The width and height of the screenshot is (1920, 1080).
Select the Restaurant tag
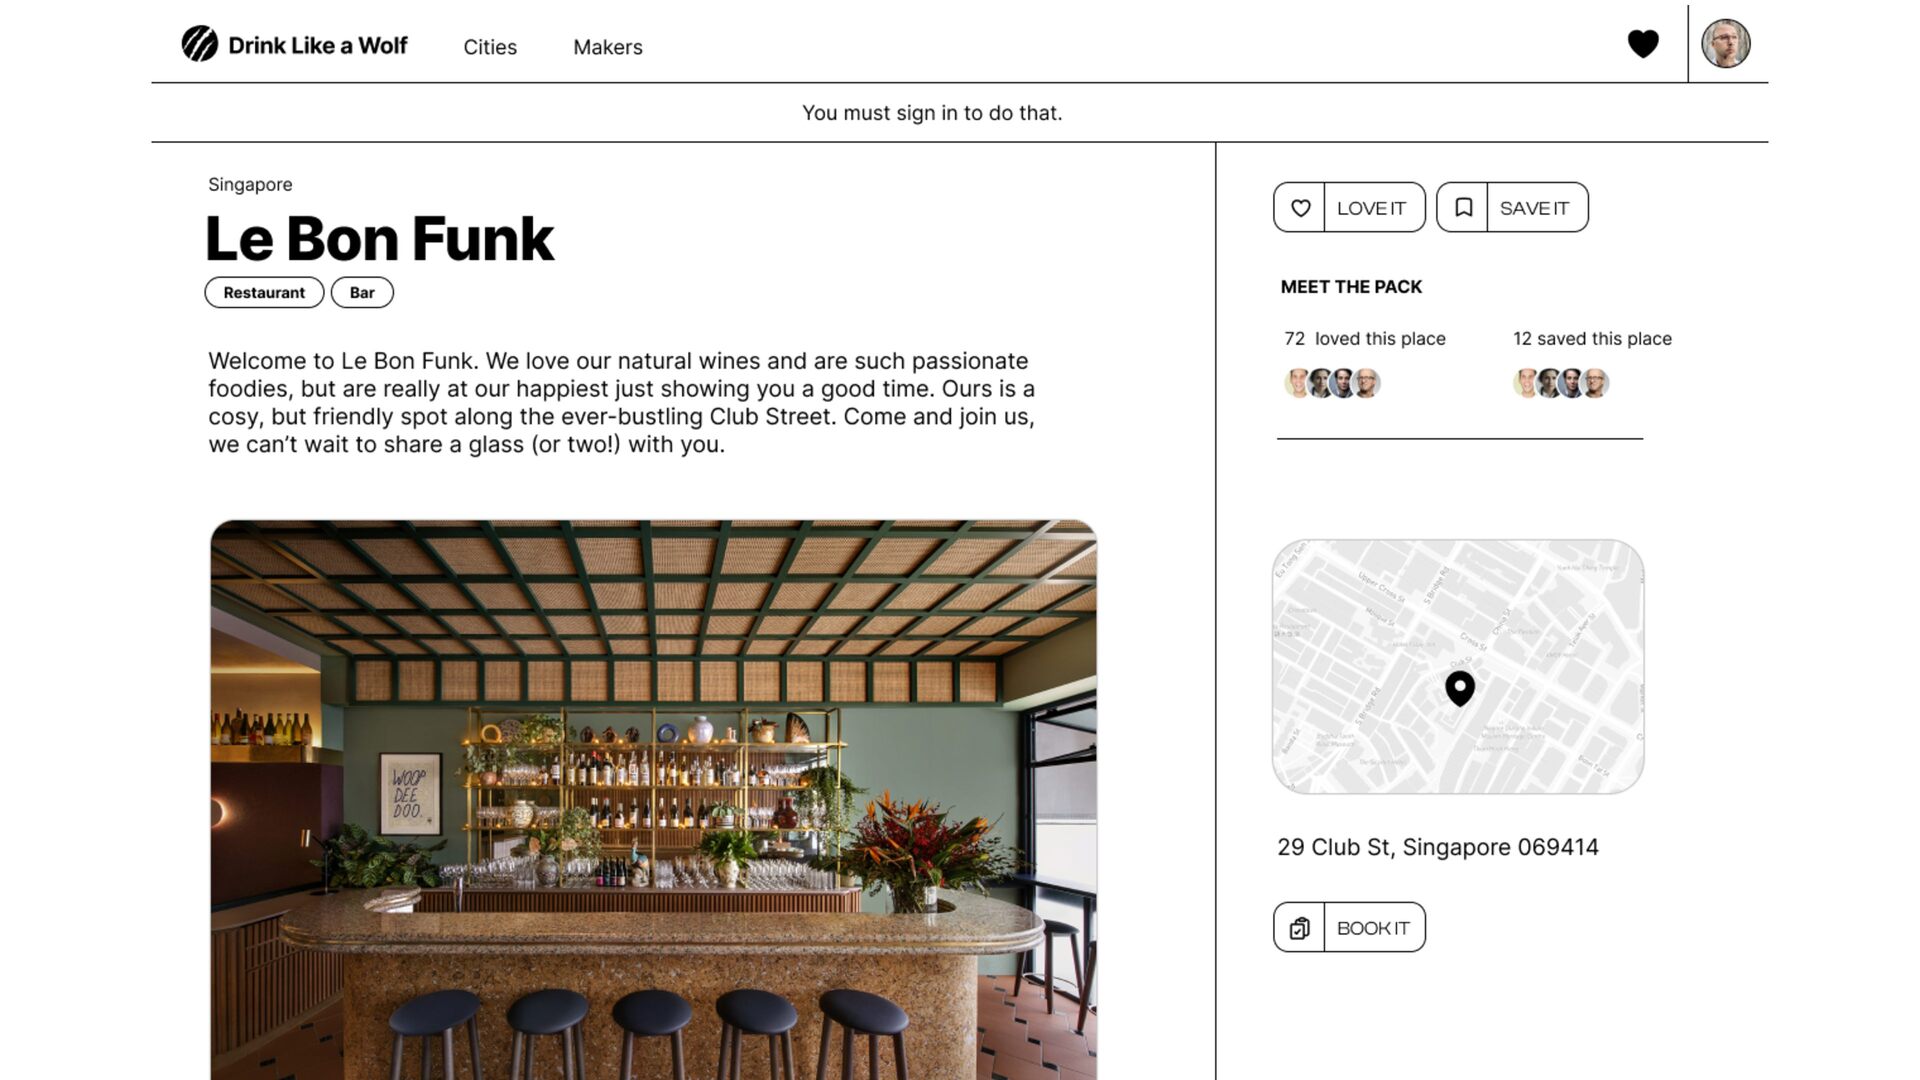264,292
